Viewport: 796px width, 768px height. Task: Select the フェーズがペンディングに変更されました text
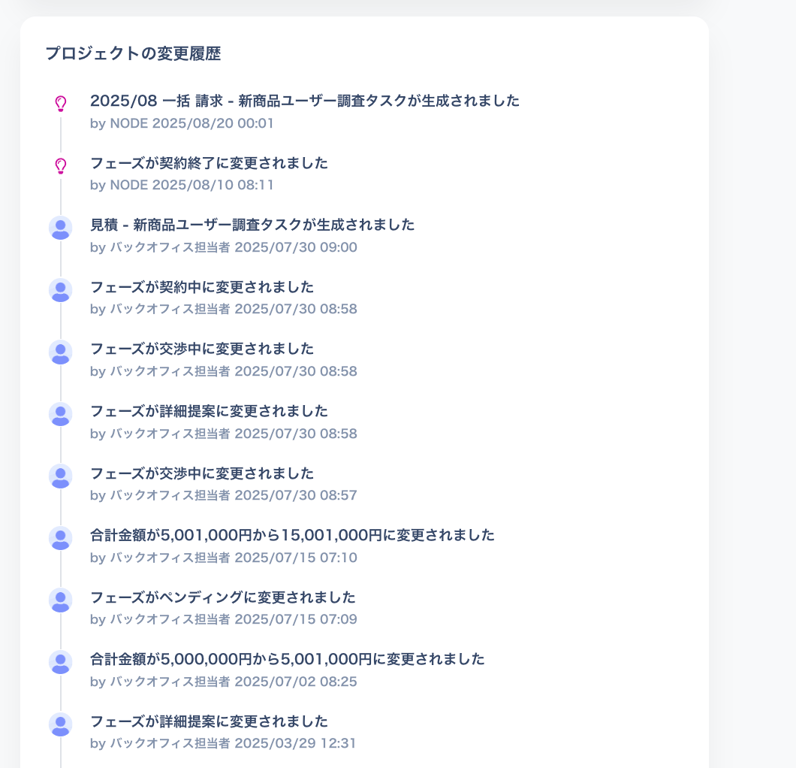tap(222, 597)
